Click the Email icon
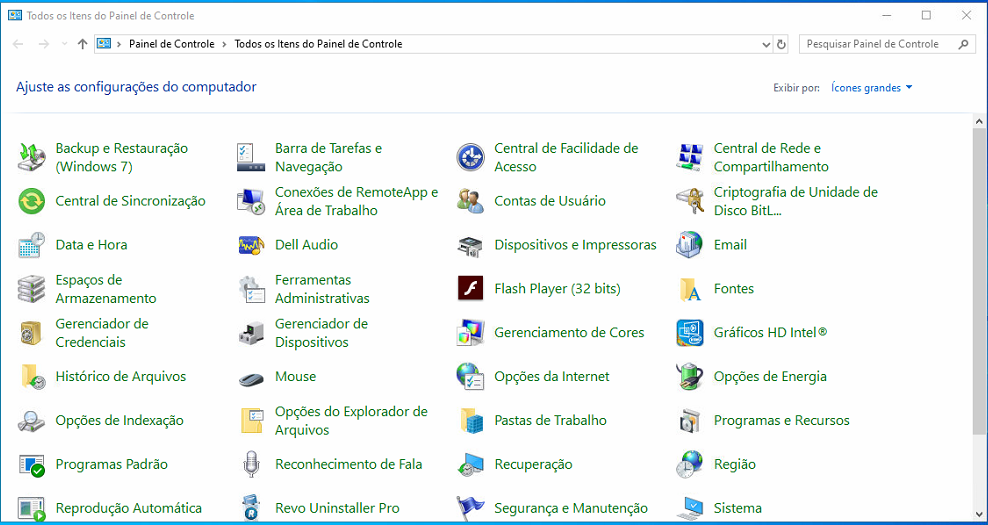The image size is (988, 525). tap(689, 245)
